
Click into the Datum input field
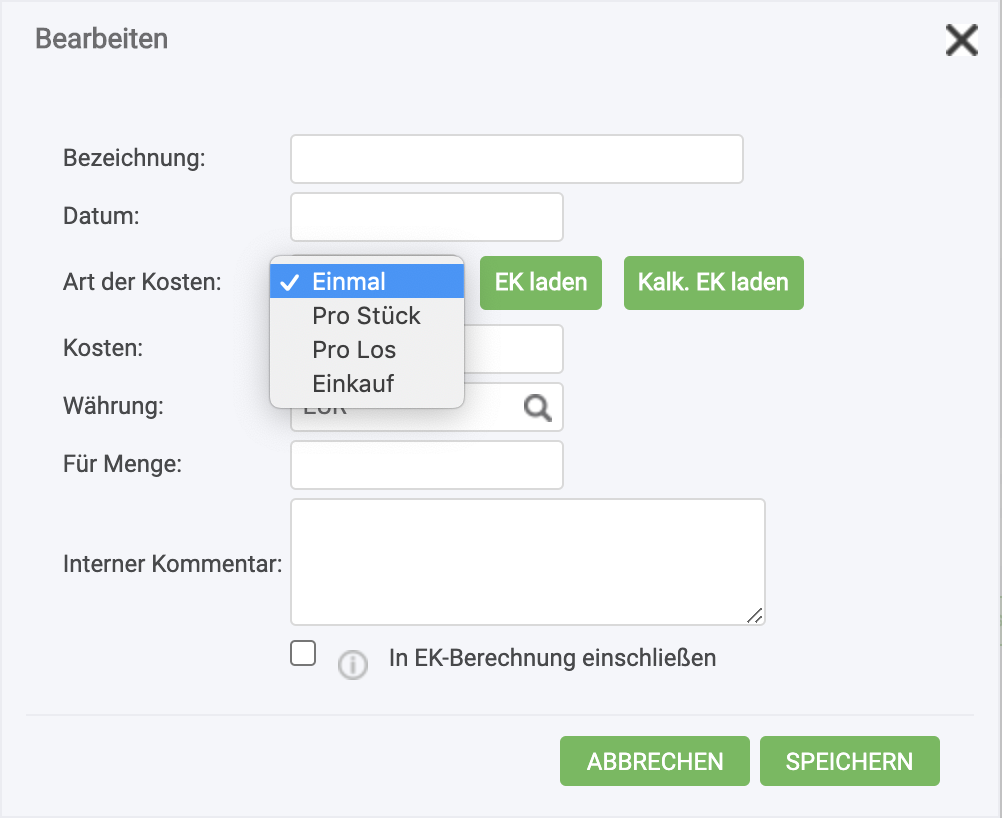pyautogui.click(x=426, y=217)
